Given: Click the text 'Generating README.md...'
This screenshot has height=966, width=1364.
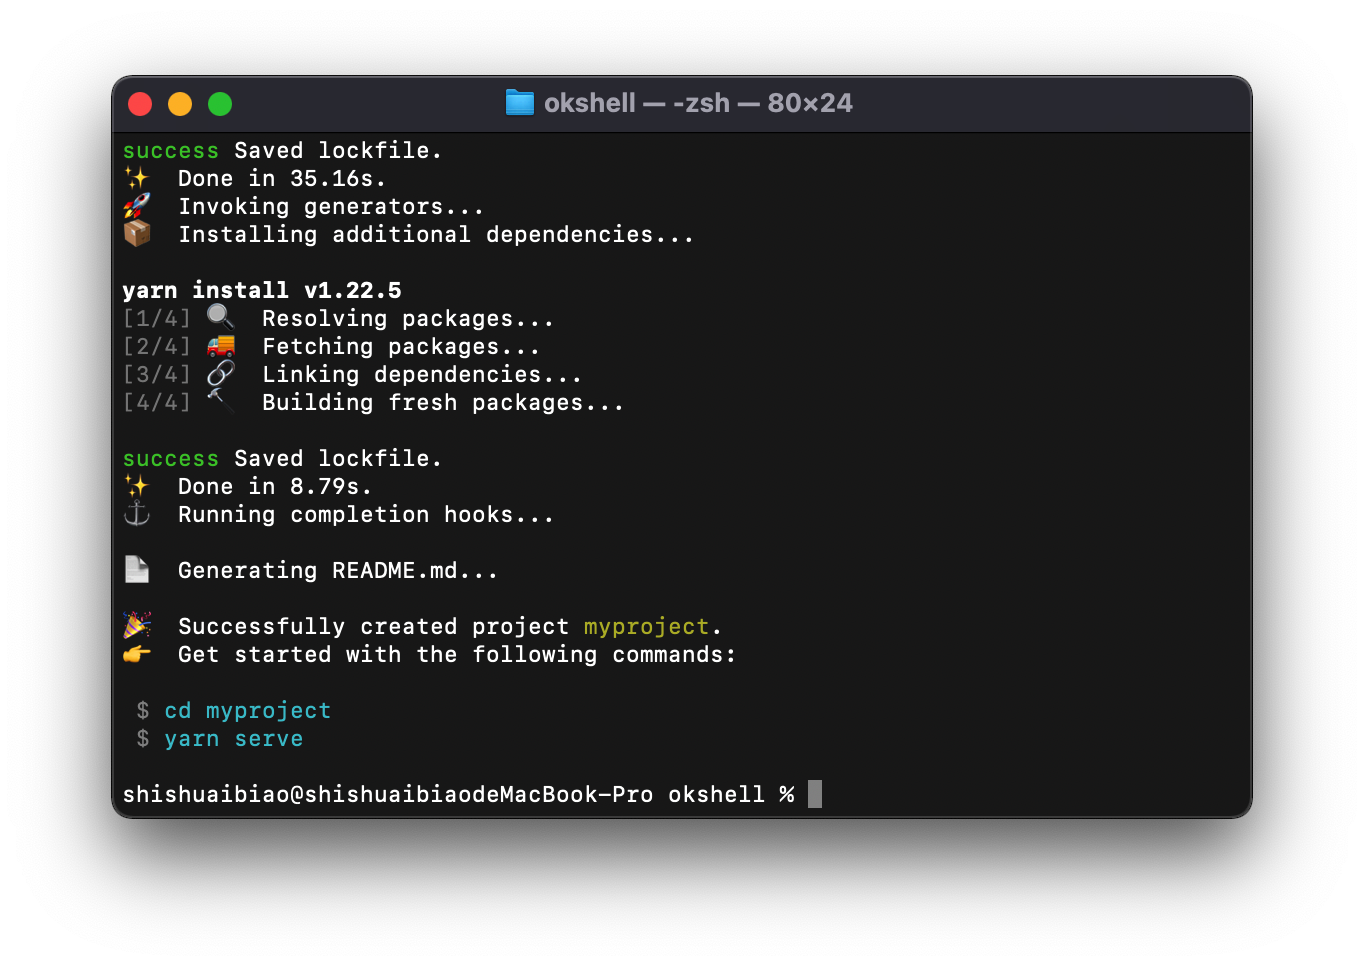Looking at the screenshot, I should coord(338,570).
